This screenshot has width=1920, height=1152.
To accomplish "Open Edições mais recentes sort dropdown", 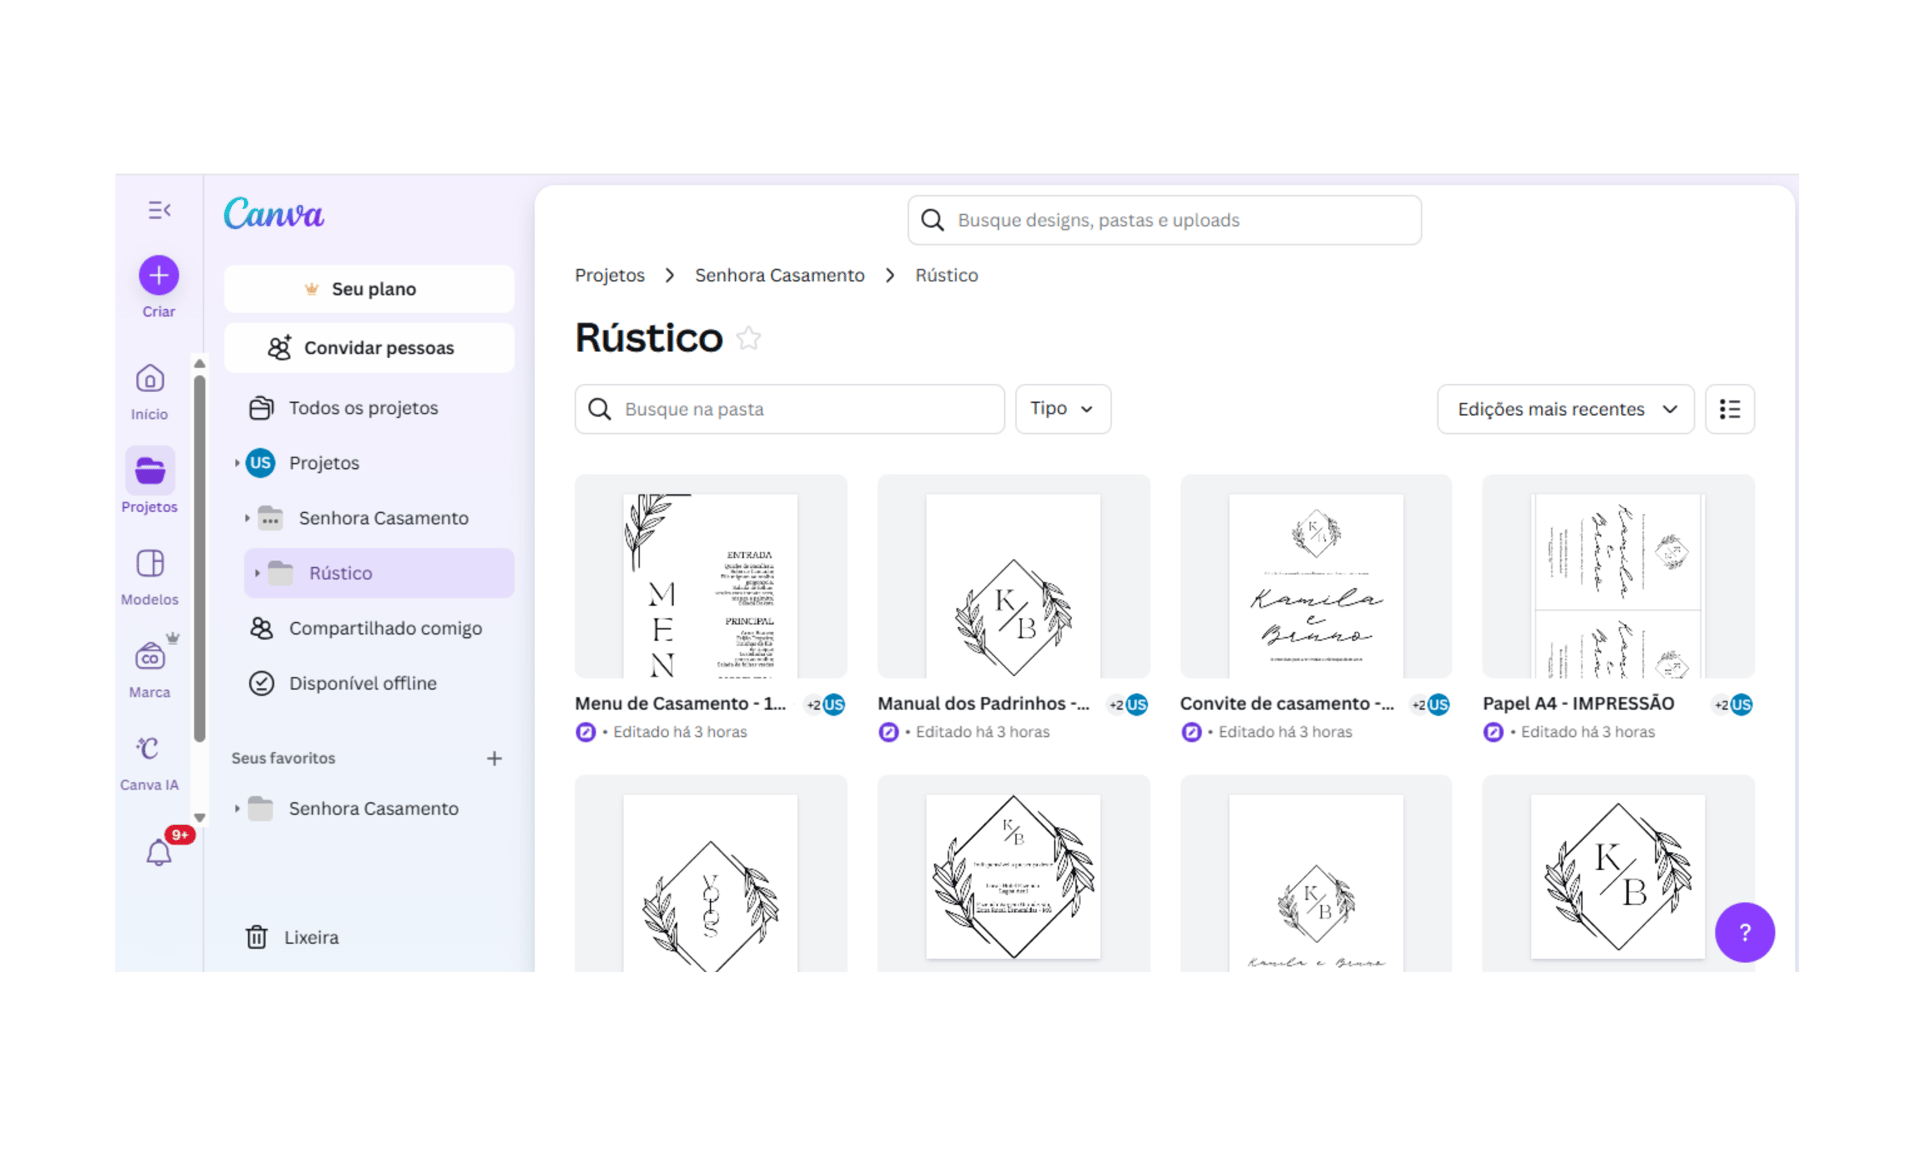I will coord(1565,409).
